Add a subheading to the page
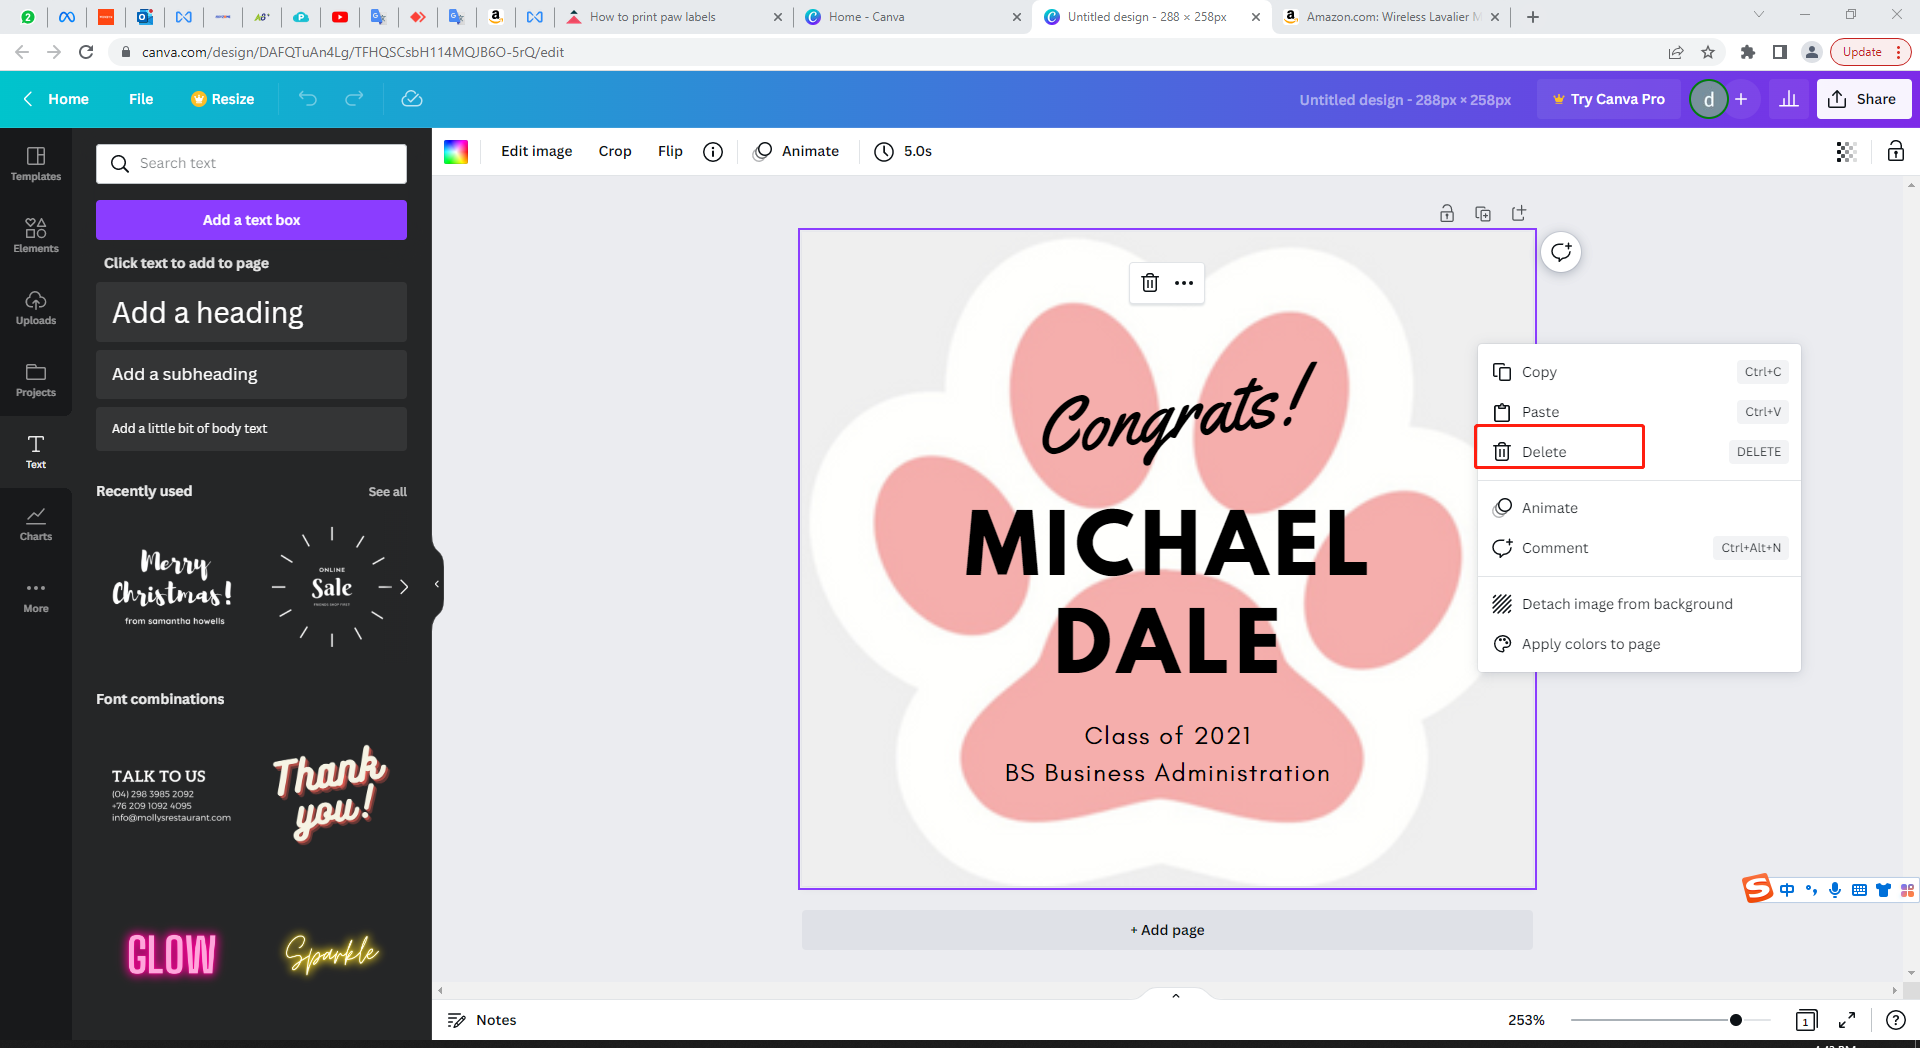The height and width of the screenshot is (1048, 1920). (x=251, y=374)
